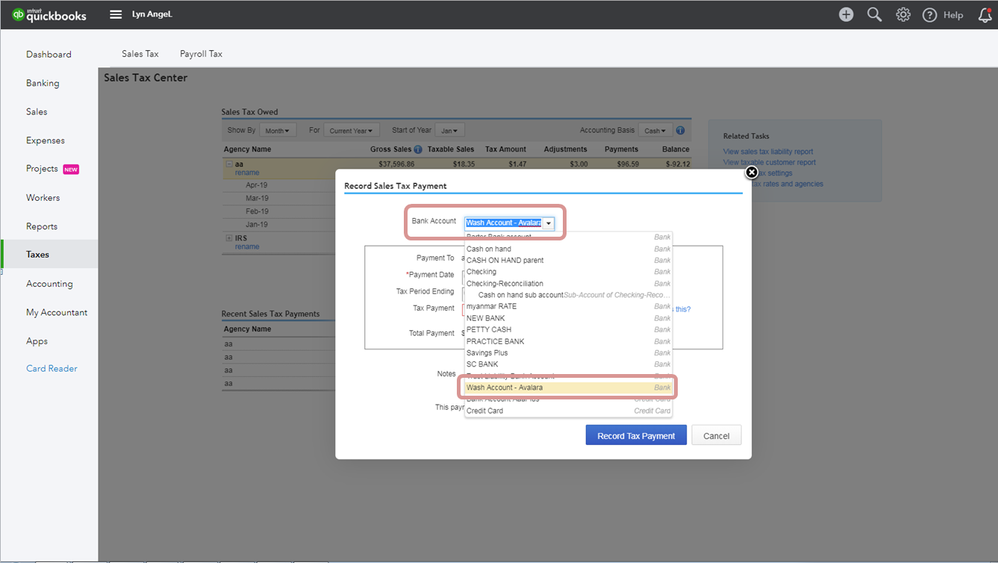
Task: Choose Wash Account - Avalara option
Action: pos(568,387)
